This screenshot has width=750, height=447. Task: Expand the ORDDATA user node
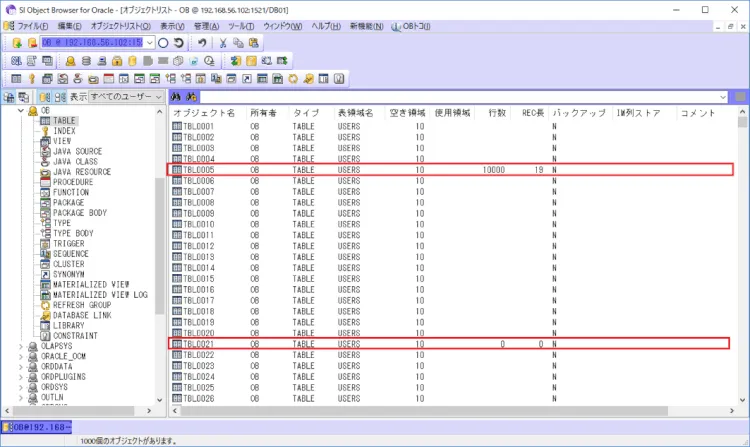21,367
